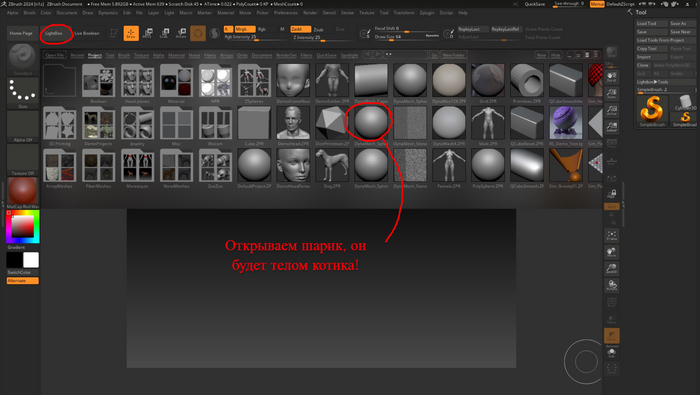The height and width of the screenshot is (395, 700).
Task: Click the New Folder button
Action: [x=453, y=55]
